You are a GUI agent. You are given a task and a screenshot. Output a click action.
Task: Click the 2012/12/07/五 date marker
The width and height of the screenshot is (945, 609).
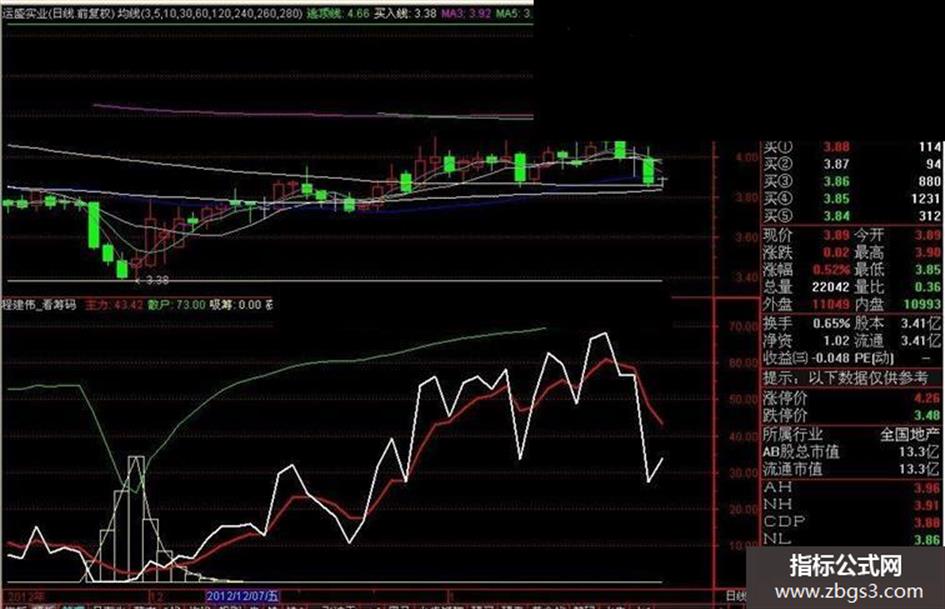242,596
